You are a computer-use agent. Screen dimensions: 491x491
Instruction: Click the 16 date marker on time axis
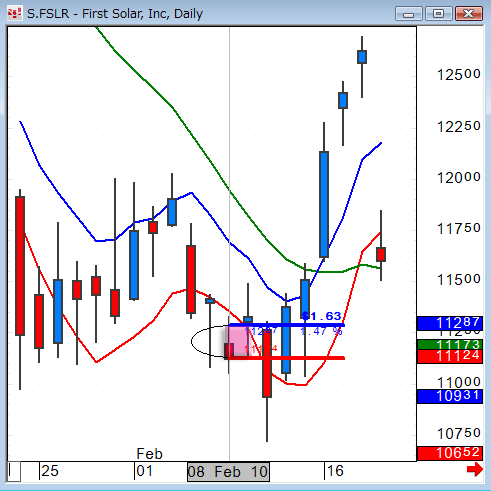(335, 471)
